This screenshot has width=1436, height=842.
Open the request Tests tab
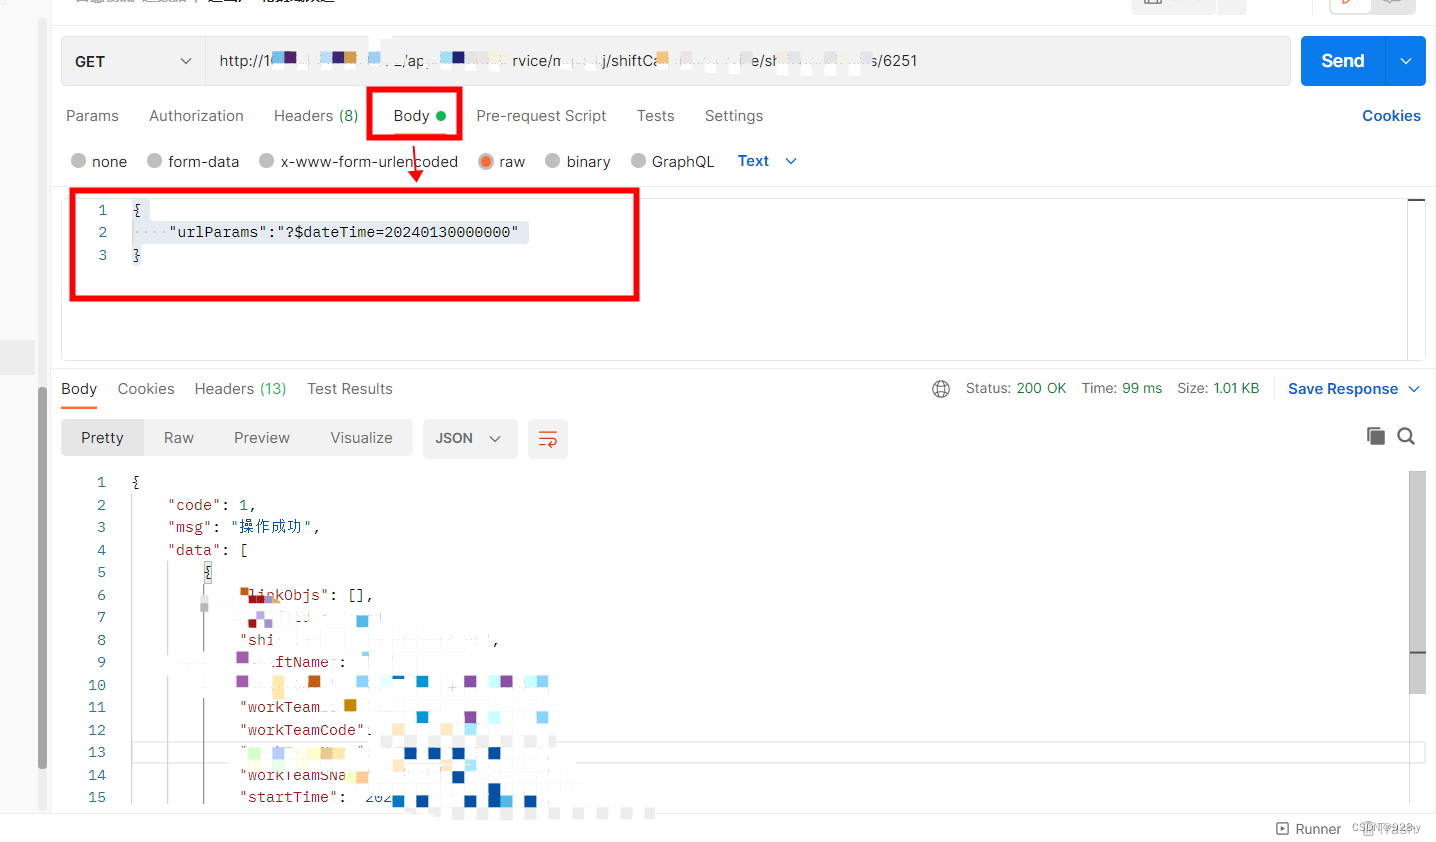(655, 116)
